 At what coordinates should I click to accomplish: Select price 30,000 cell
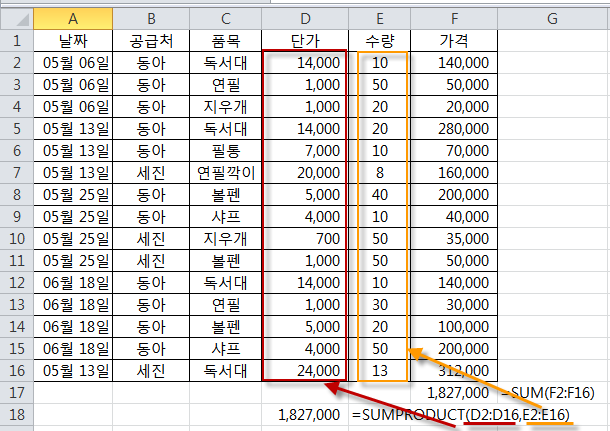[x=454, y=304]
